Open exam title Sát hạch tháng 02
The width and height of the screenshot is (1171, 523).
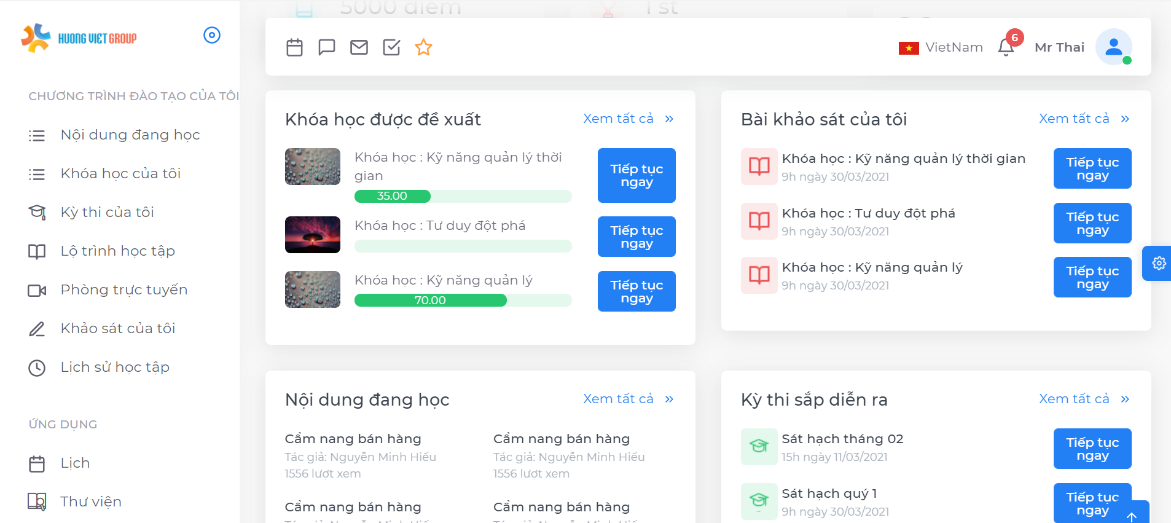pos(842,439)
